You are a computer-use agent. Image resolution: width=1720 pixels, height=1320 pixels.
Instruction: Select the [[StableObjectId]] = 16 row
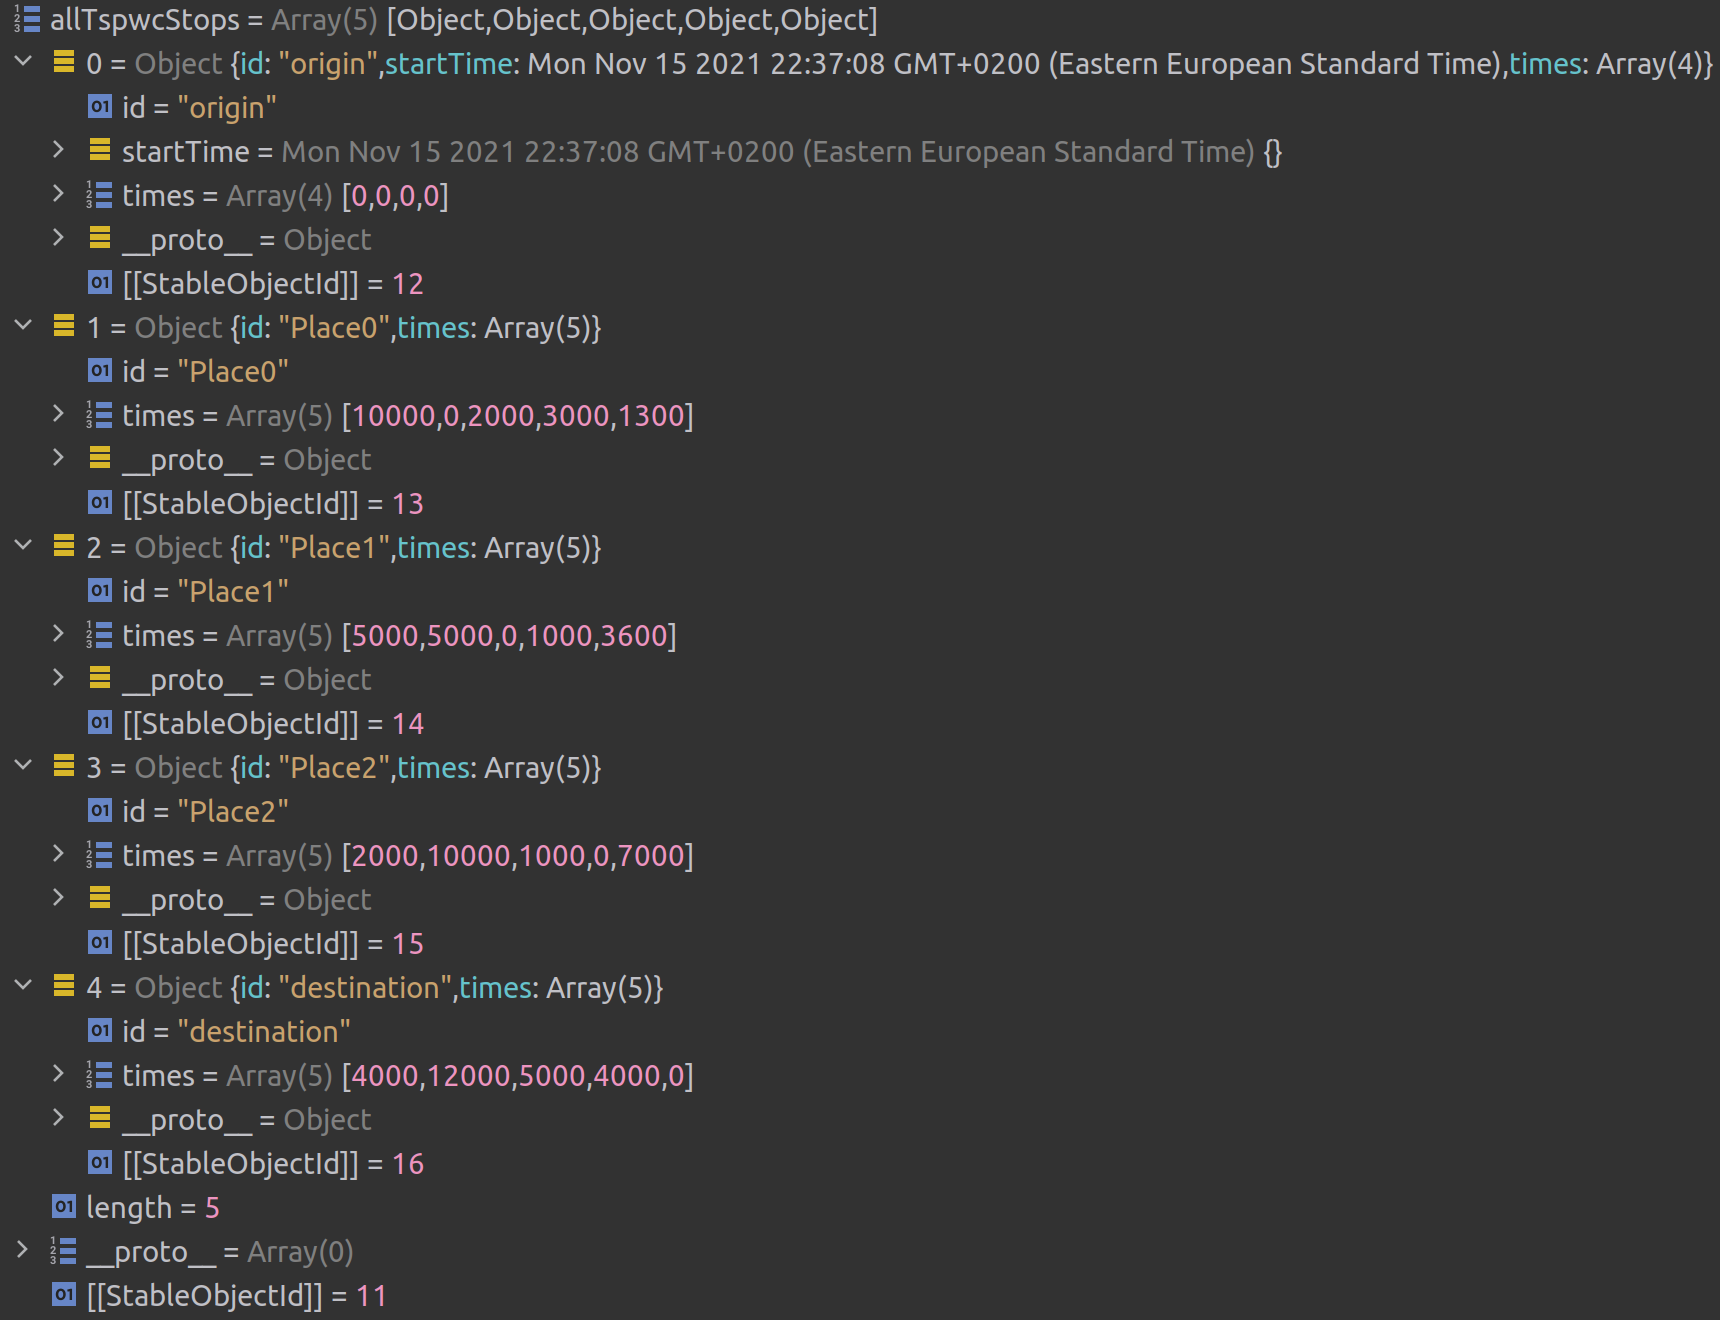pos(860,1163)
